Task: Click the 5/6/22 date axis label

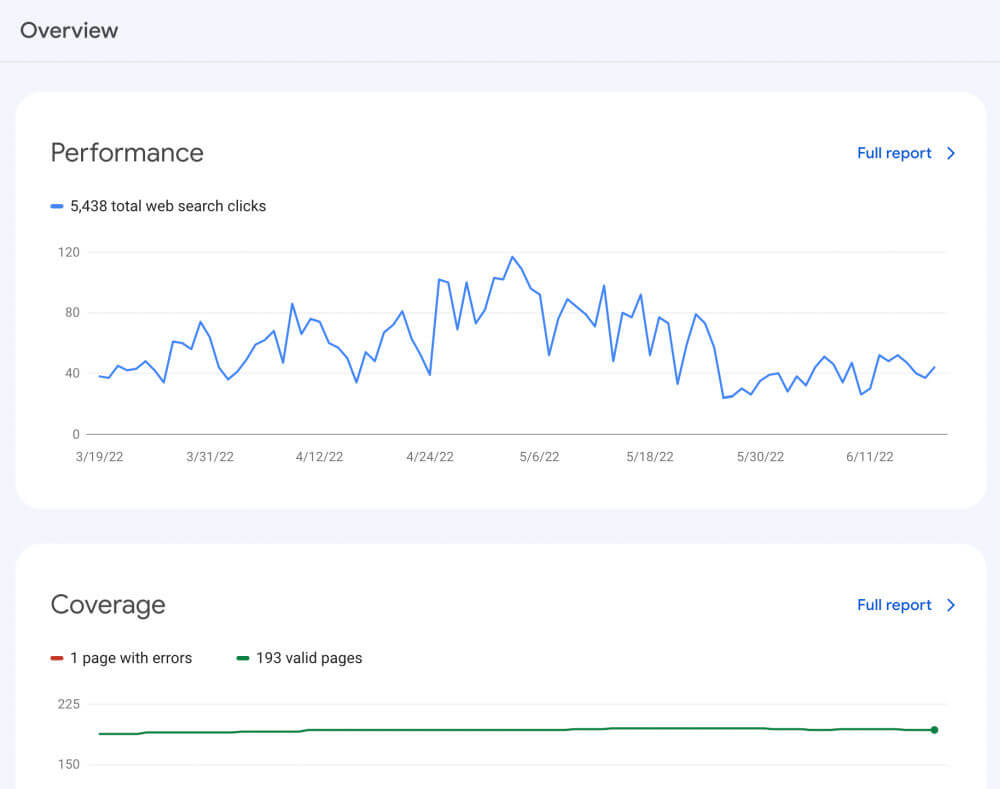Action: coord(540,457)
